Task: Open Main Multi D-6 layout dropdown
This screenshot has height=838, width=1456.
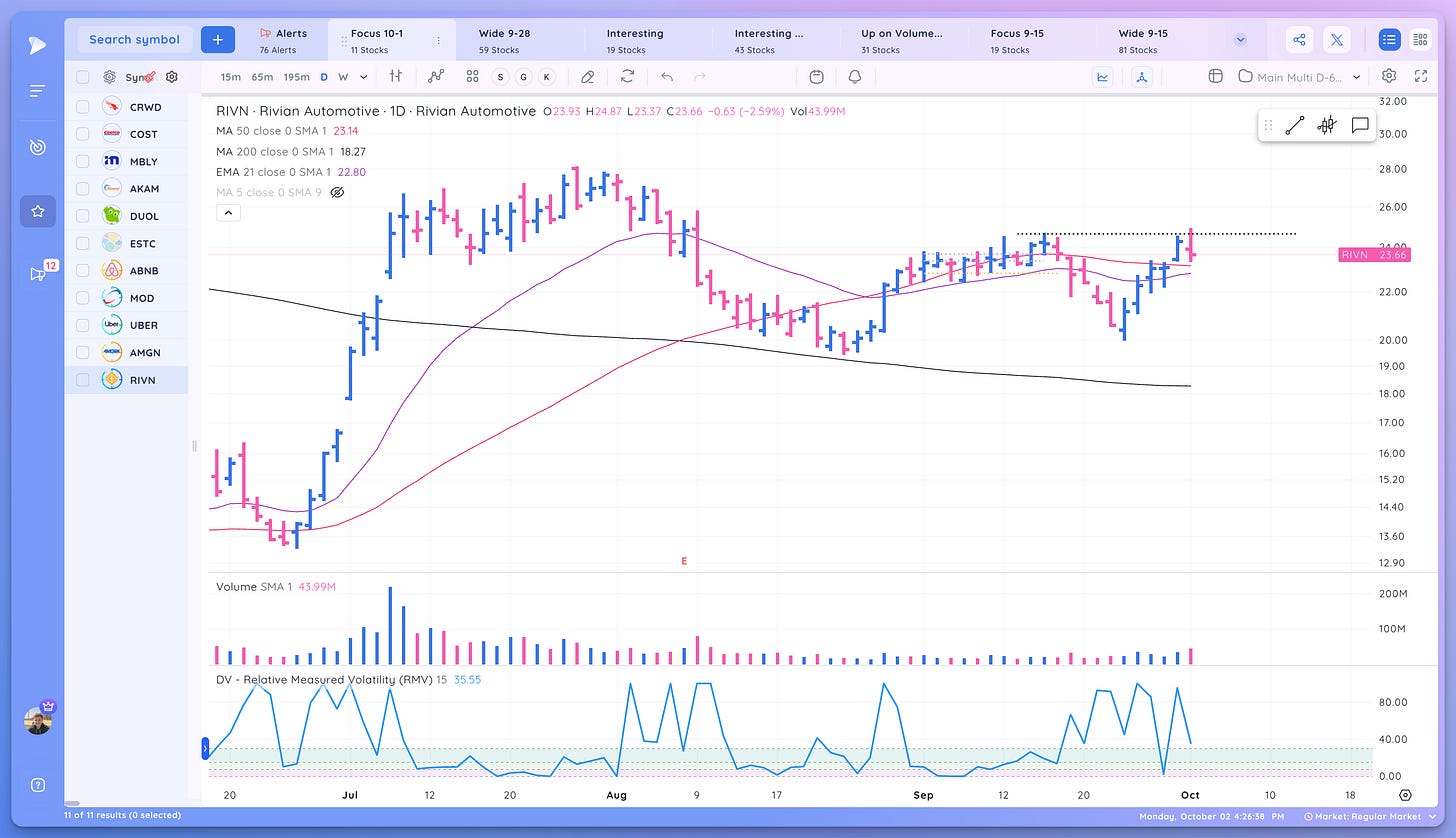Action: click(x=1300, y=76)
